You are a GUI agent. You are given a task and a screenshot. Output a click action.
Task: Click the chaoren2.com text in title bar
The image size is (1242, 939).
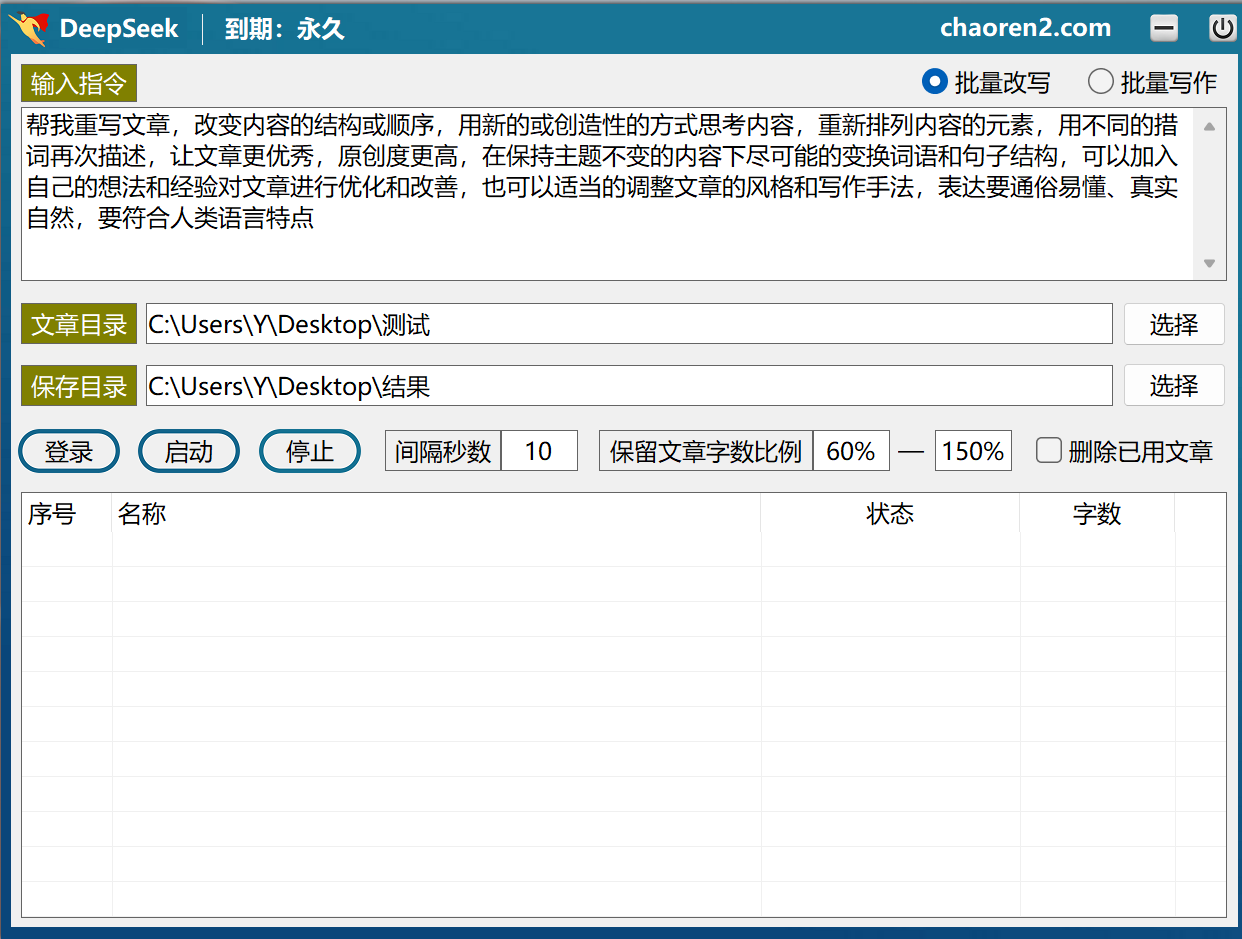pos(1026,28)
